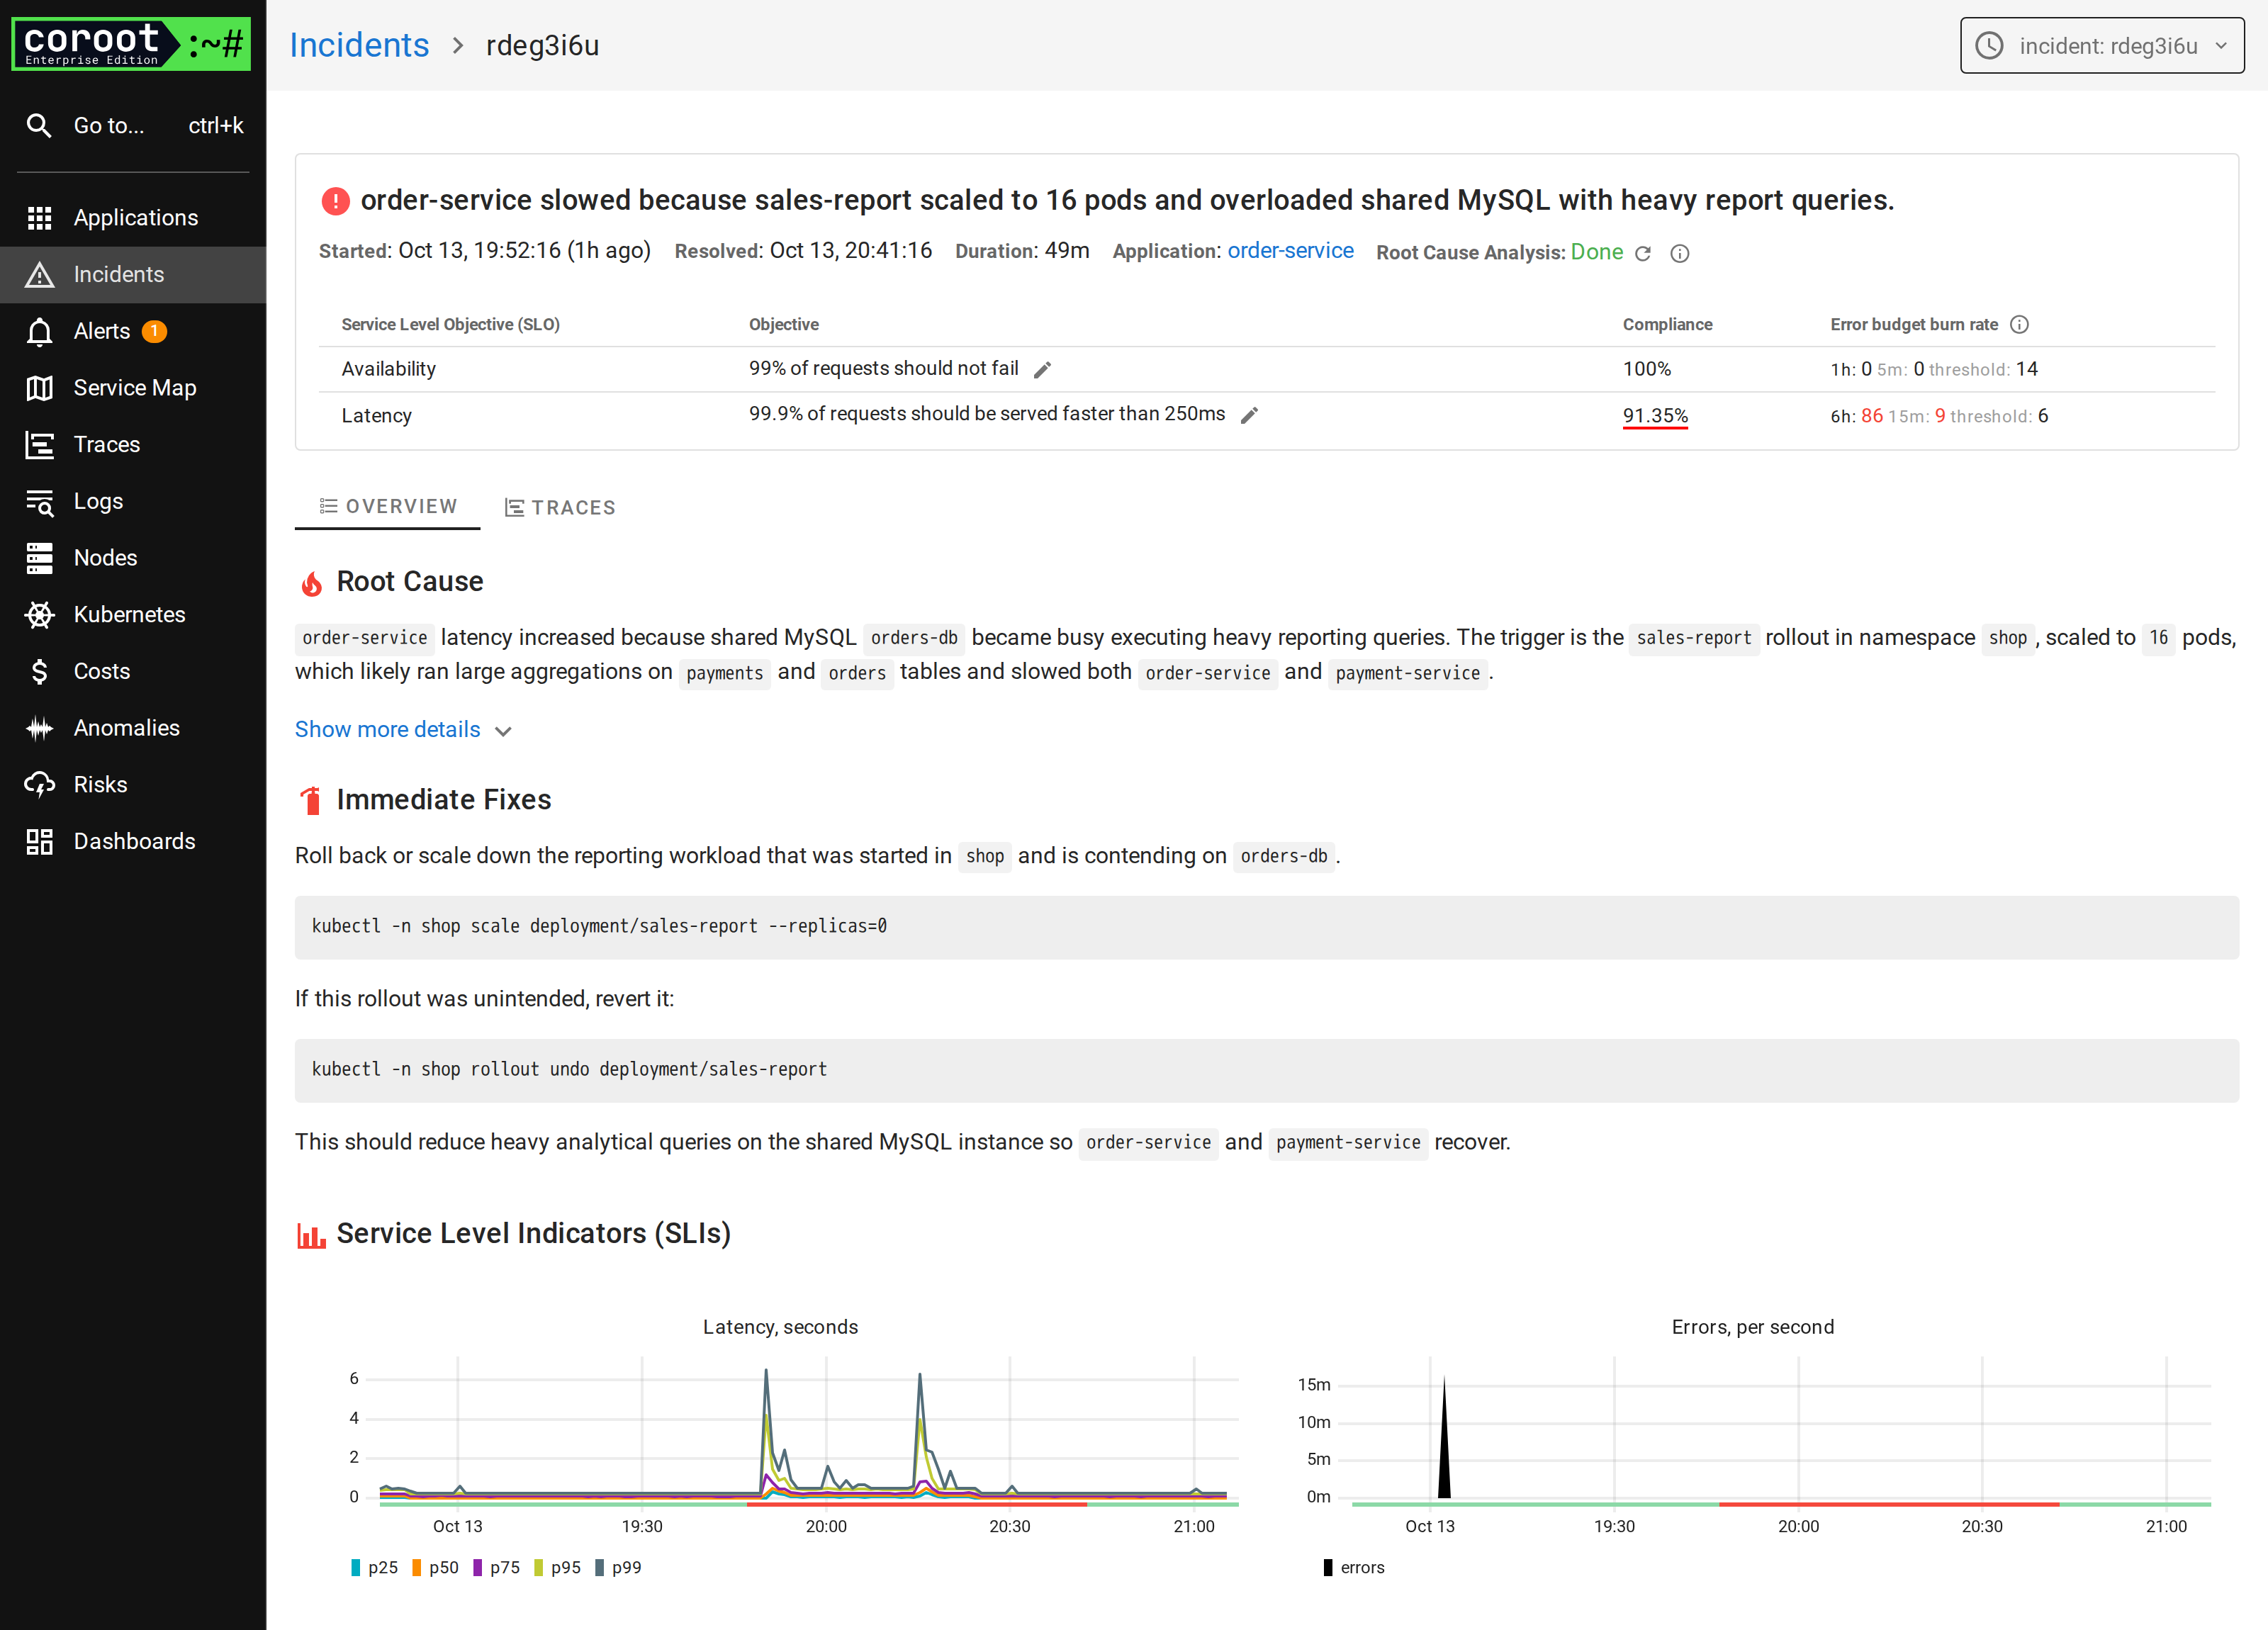Open the Applications section in the sidebar
The width and height of the screenshot is (2268, 1630).
click(x=133, y=217)
